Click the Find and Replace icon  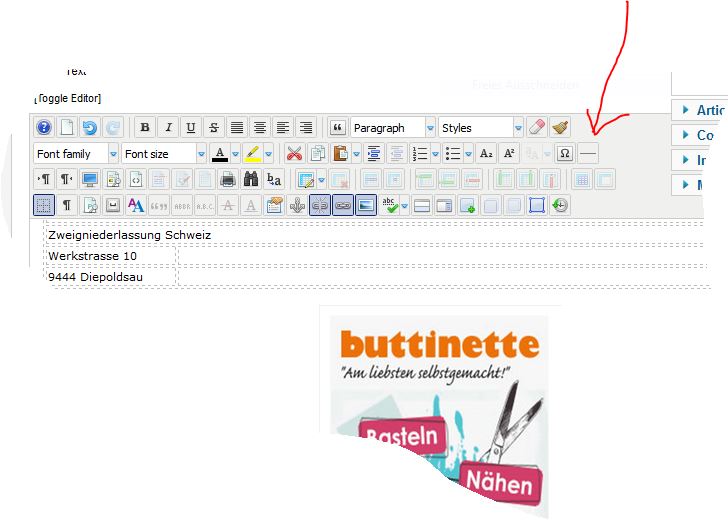(x=273, y=179)
